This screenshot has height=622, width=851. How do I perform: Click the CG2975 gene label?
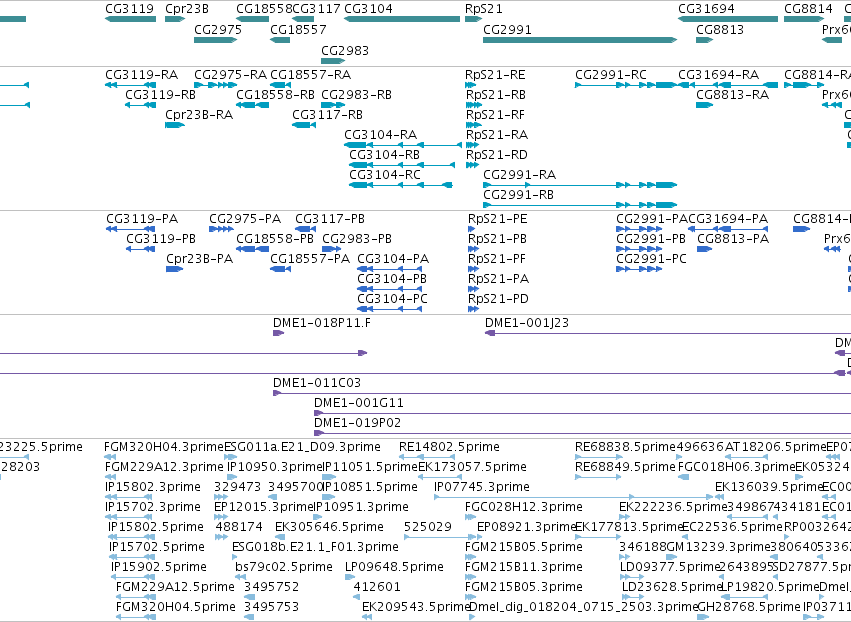(218, 29)
